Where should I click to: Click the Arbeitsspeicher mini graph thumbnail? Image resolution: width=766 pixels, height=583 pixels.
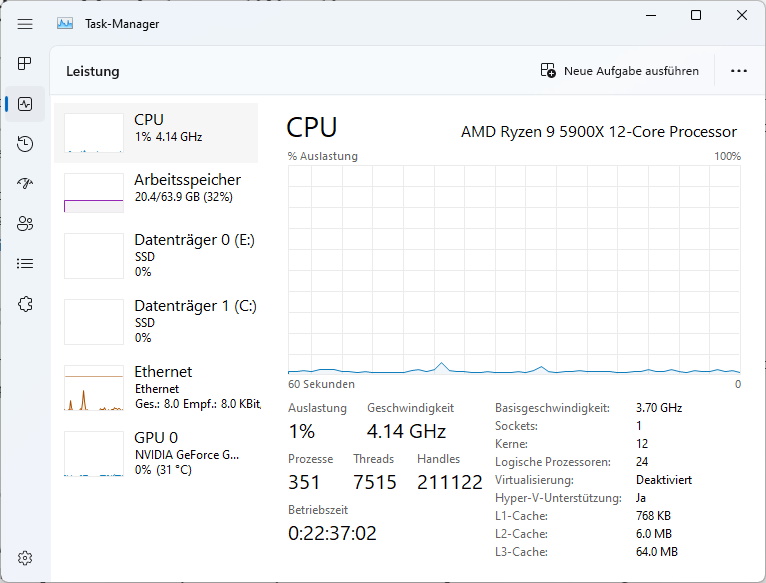click(x=94, y=193)
